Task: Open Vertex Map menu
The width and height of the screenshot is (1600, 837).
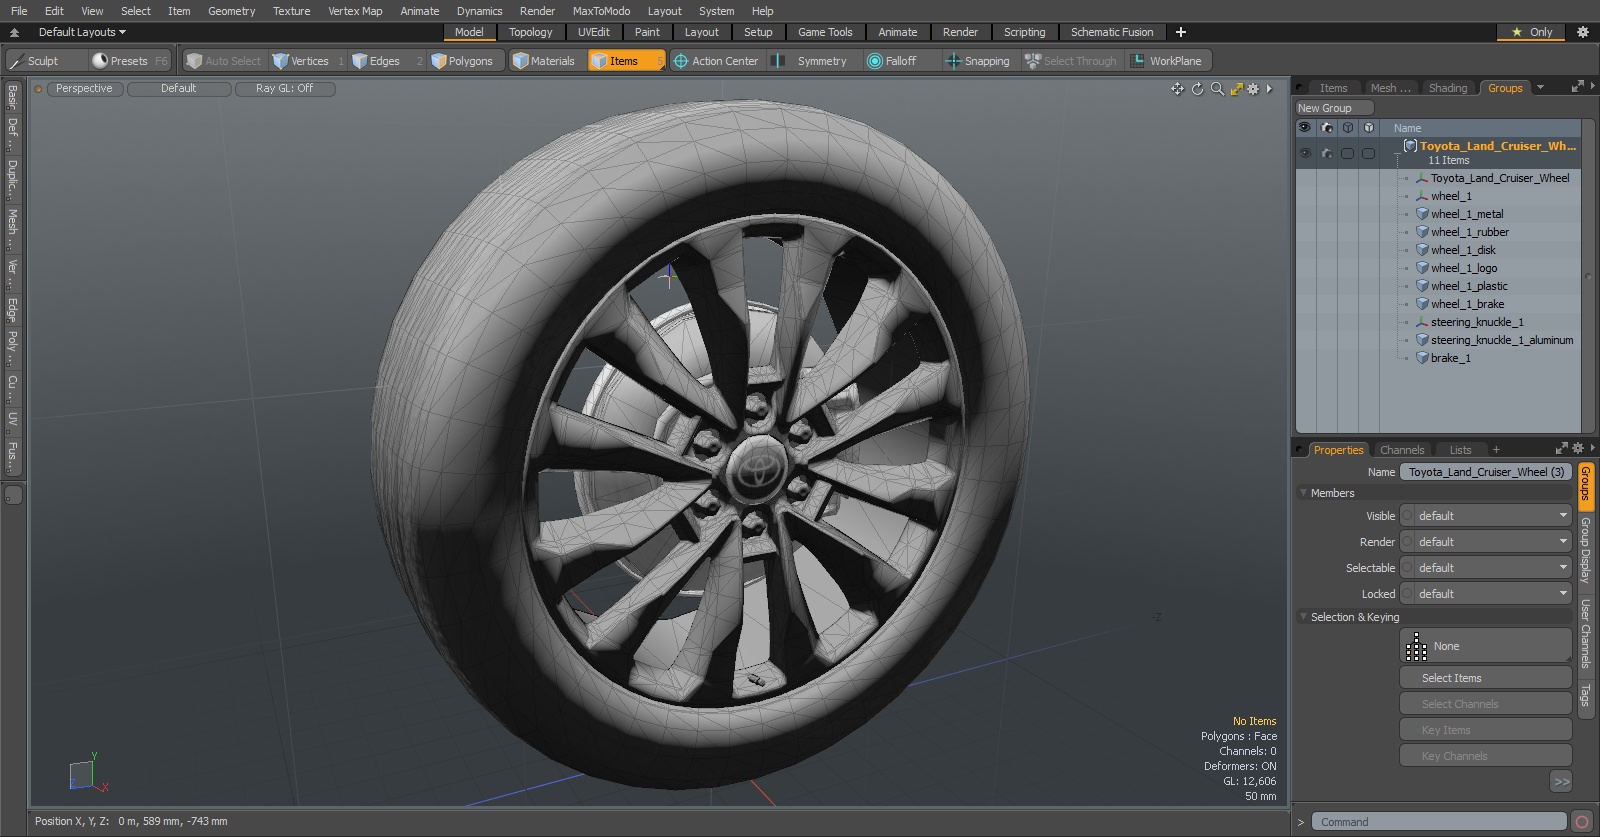Action: tap(355, 11)
